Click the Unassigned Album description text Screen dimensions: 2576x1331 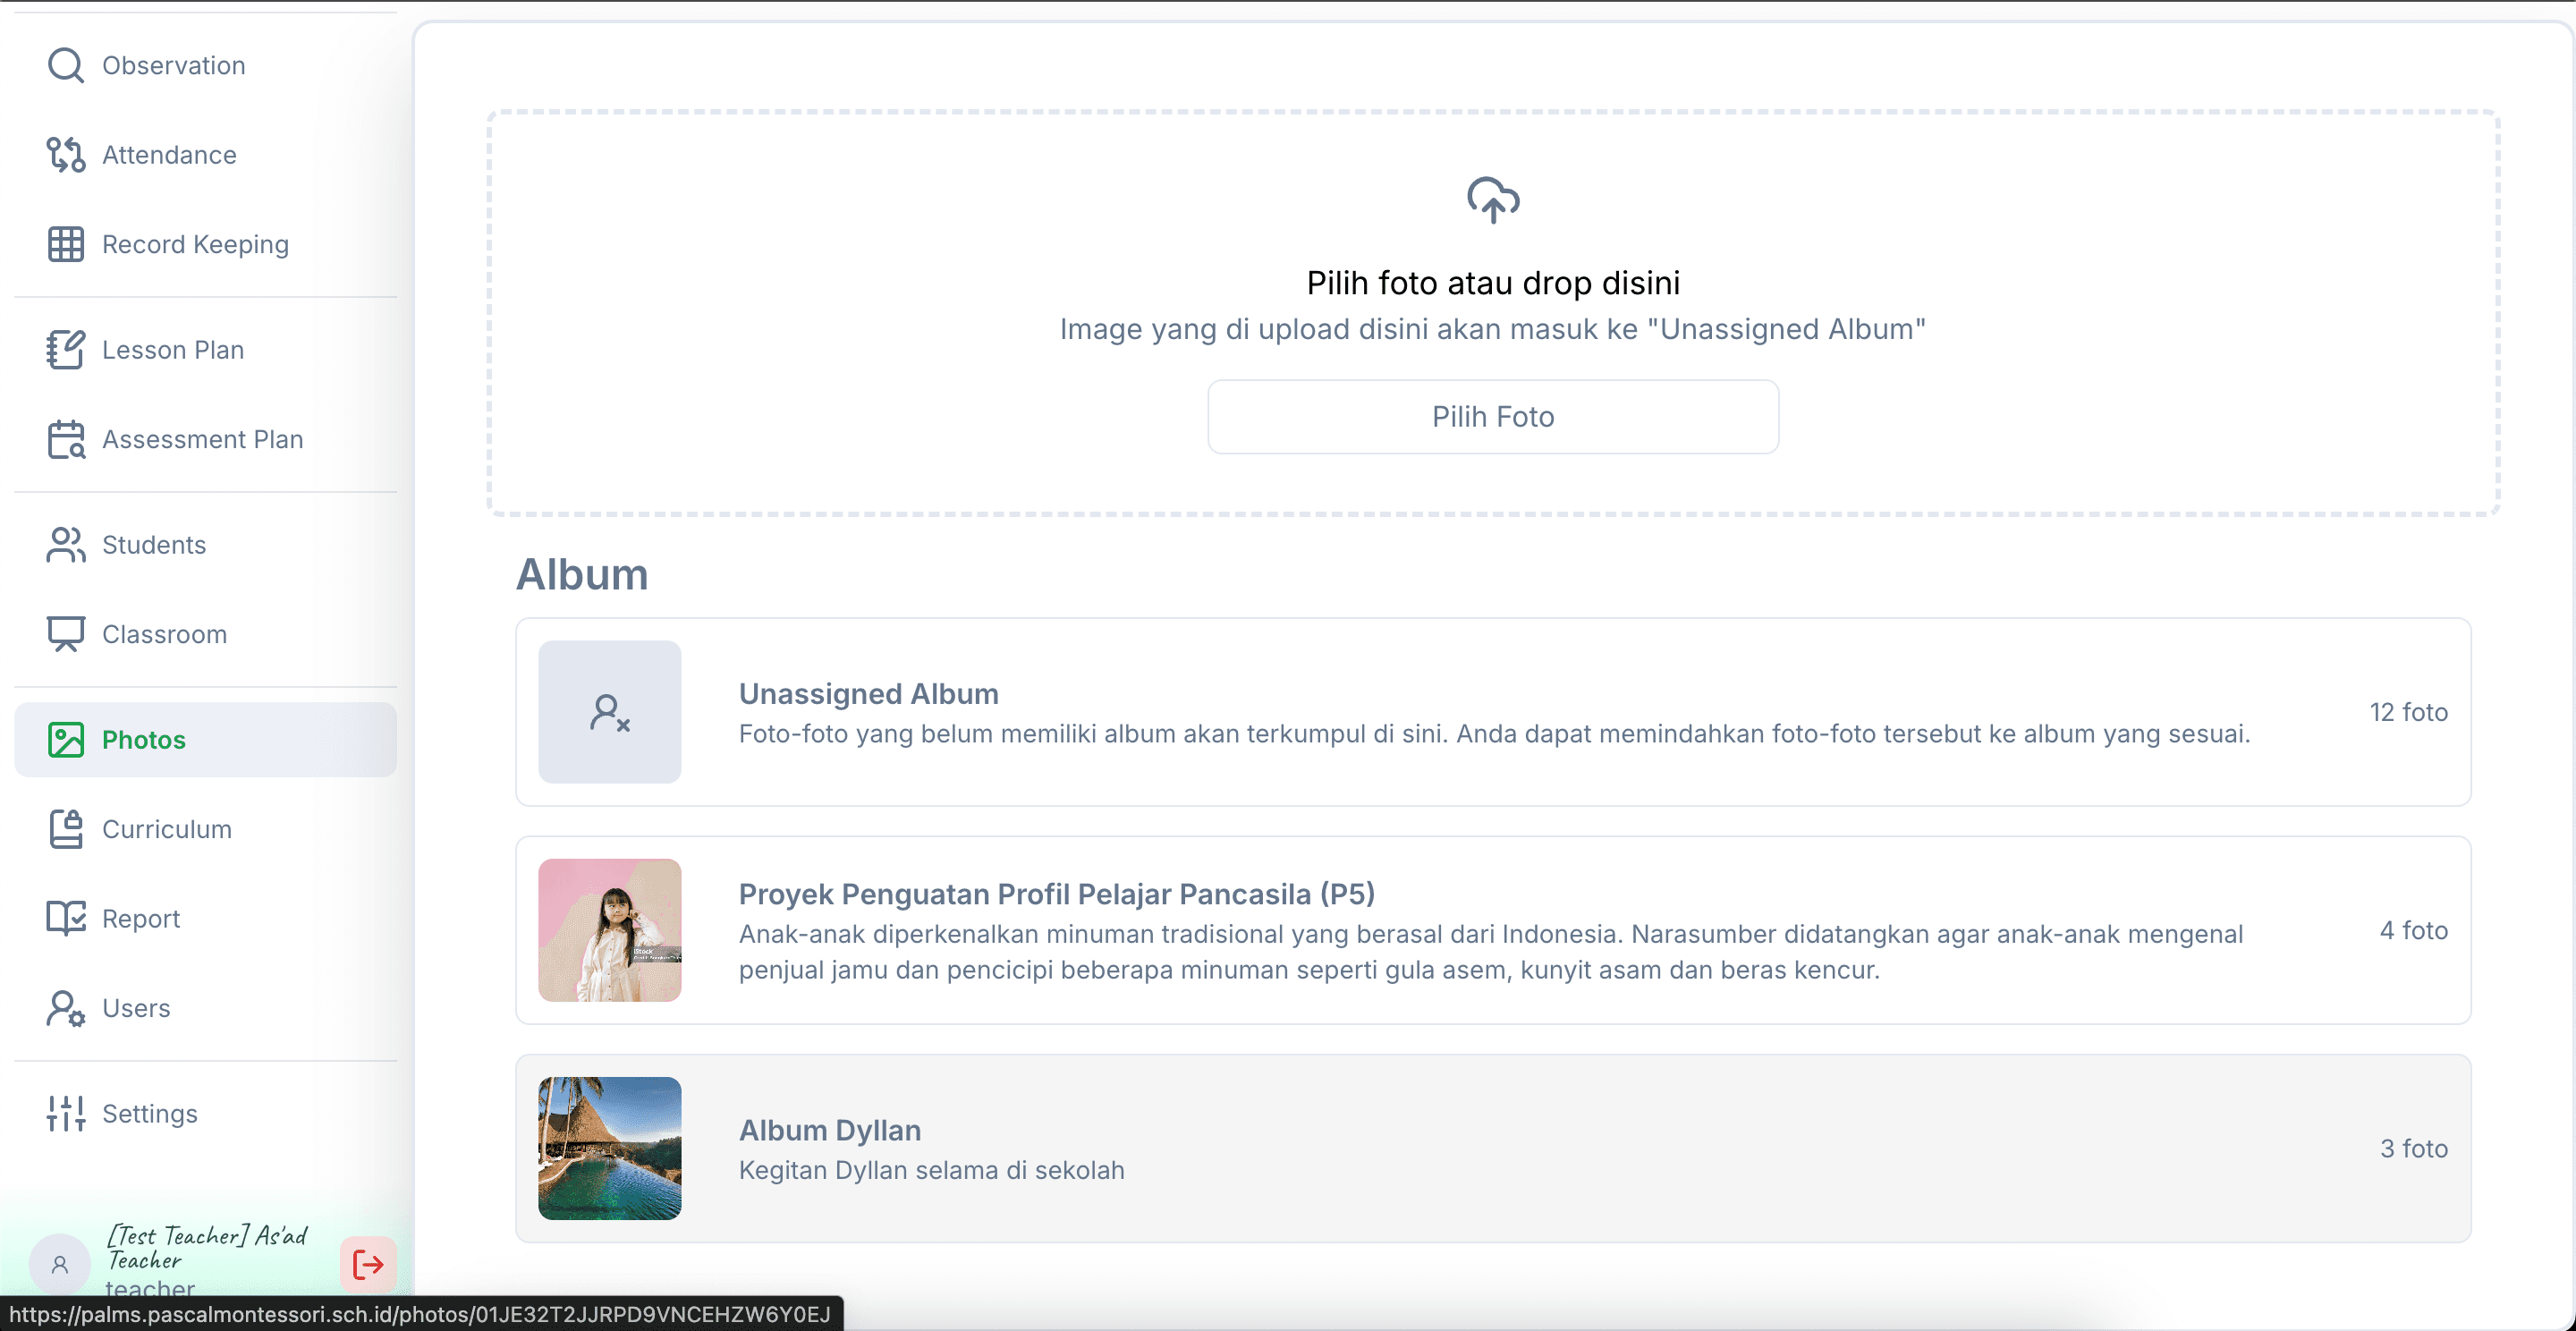click(x=1494, y=734)
